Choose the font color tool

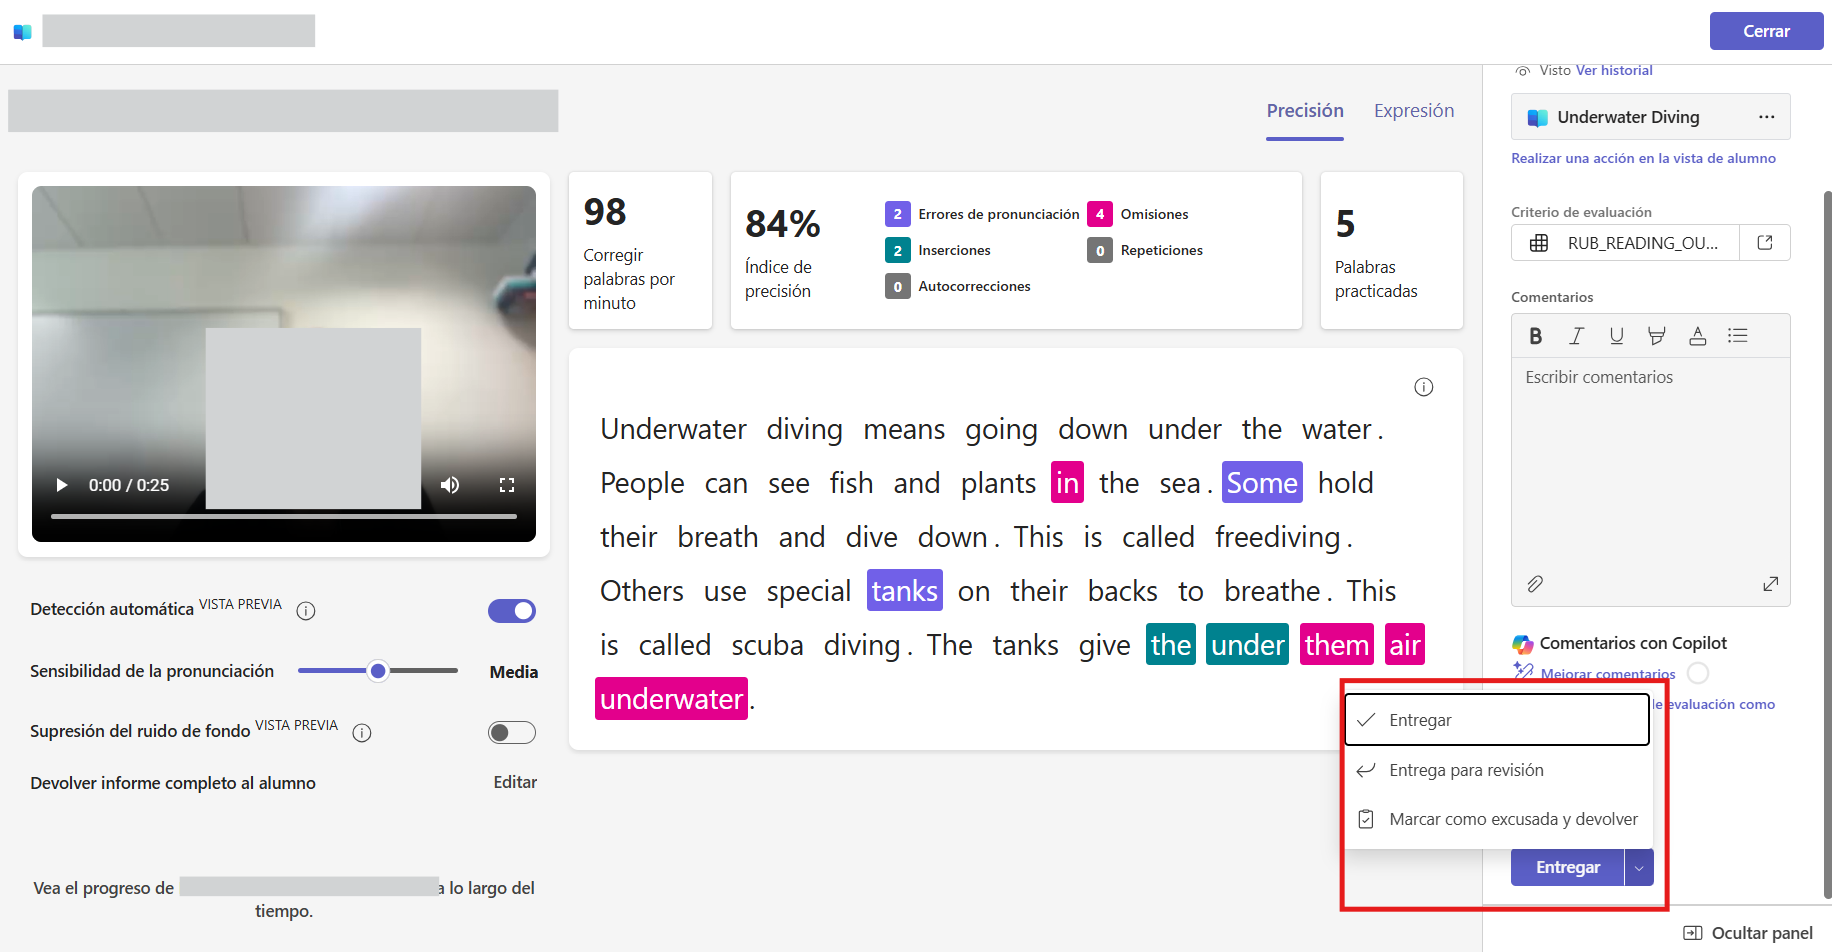coord(1697,336)
